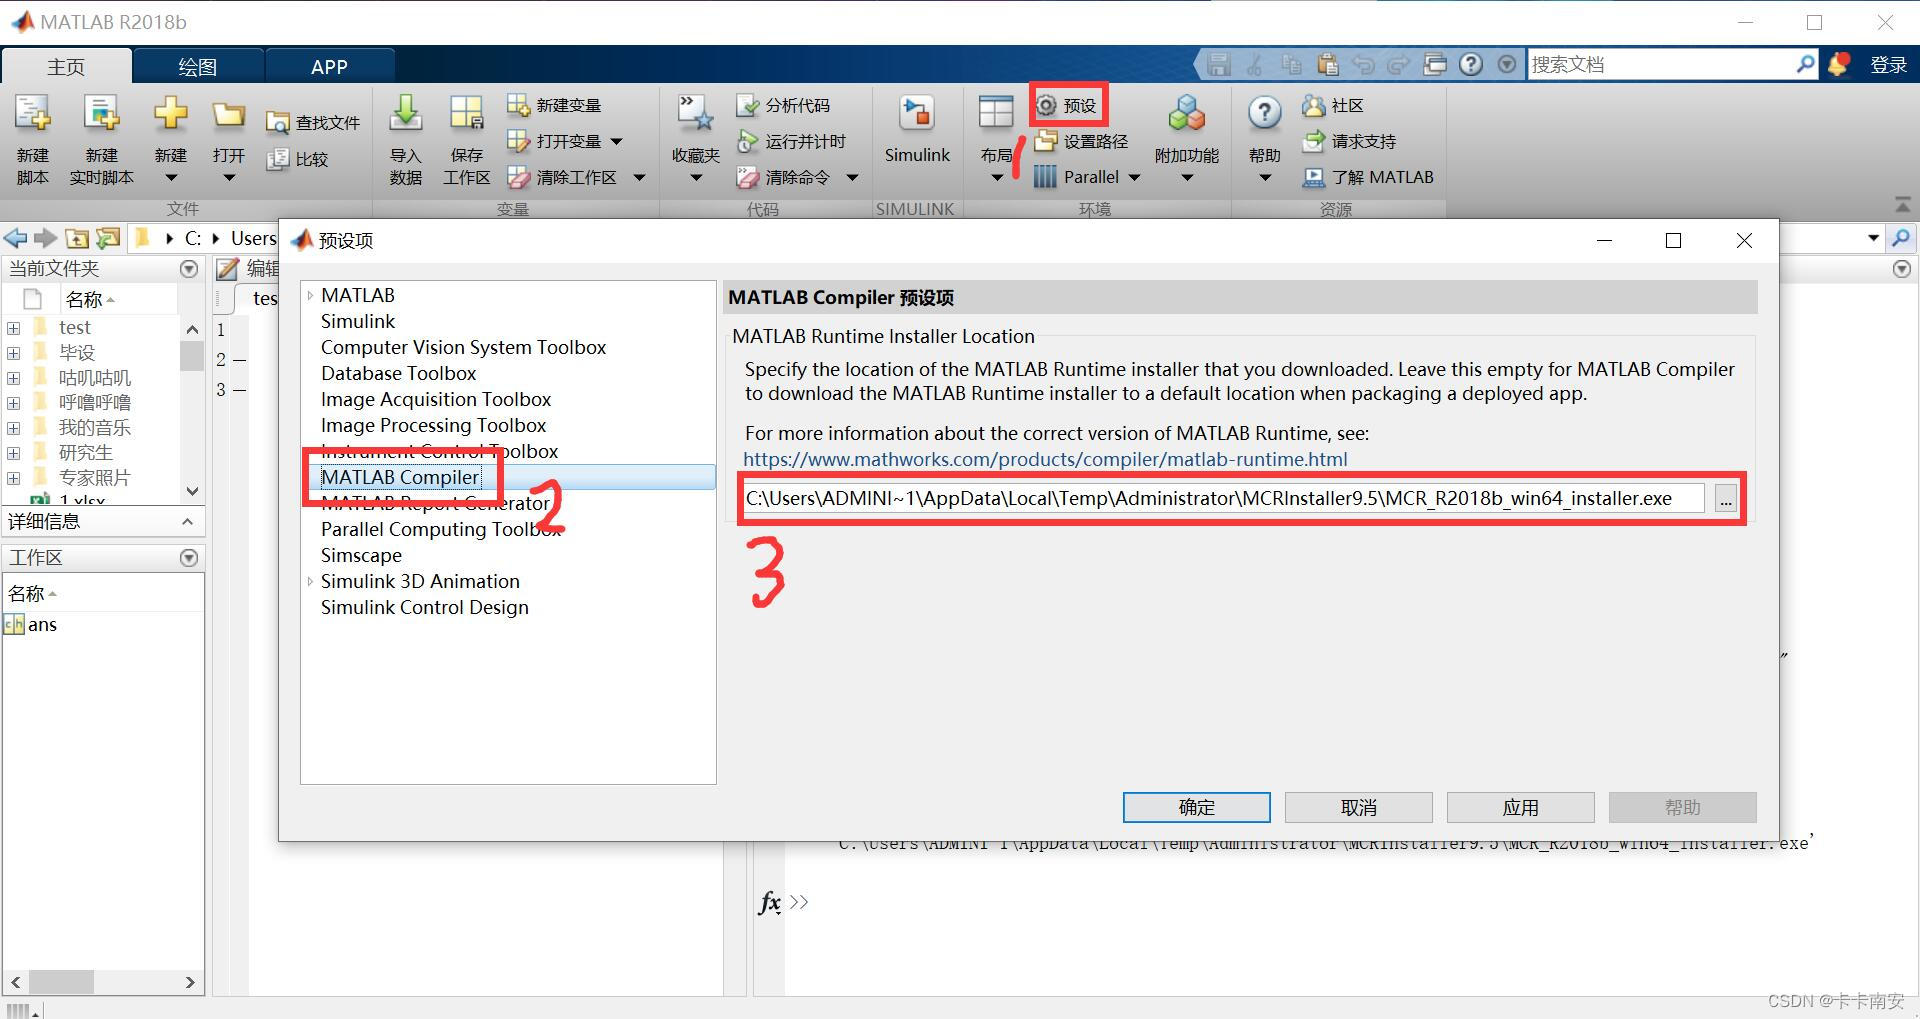This screenshot has height=1019, width=1920.
Task: Expand the Simulink 3D Animation tree node
Action: point(310,581)
